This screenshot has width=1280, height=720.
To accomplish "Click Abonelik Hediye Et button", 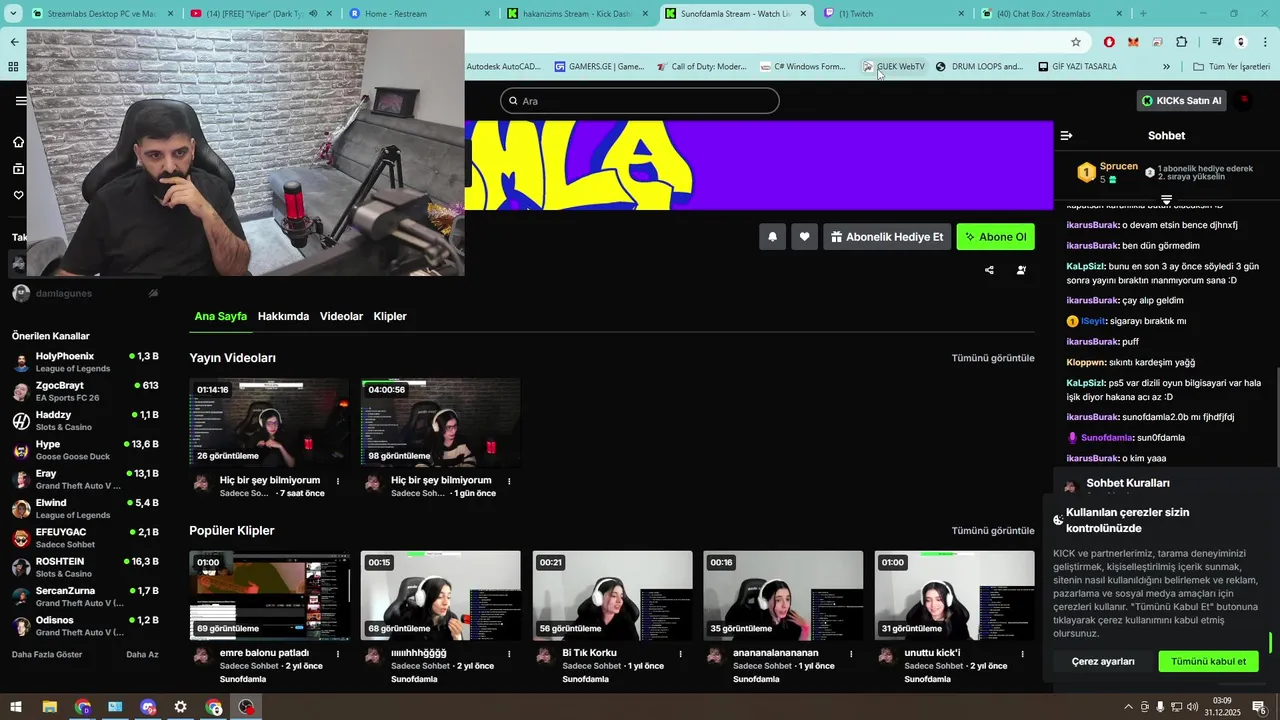I will (887, 237).
